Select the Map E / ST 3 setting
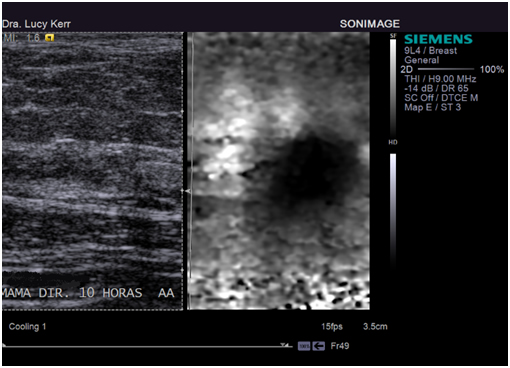 pos(432,107)
